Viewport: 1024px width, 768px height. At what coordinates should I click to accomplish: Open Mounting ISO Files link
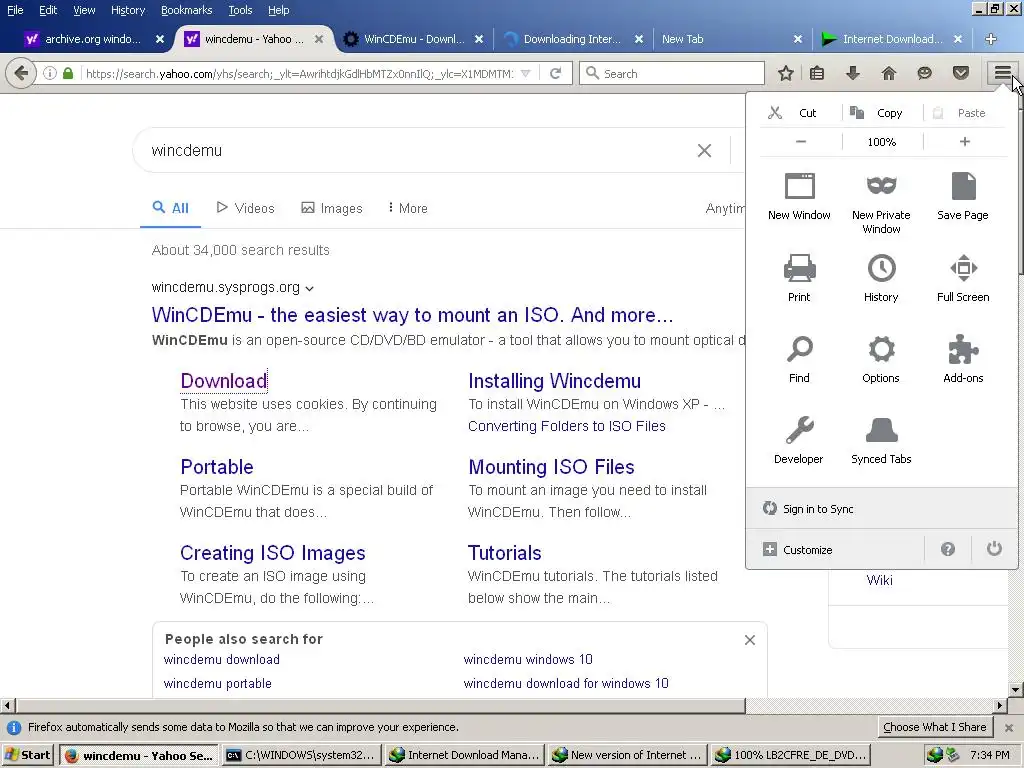[x=551, y=467]
